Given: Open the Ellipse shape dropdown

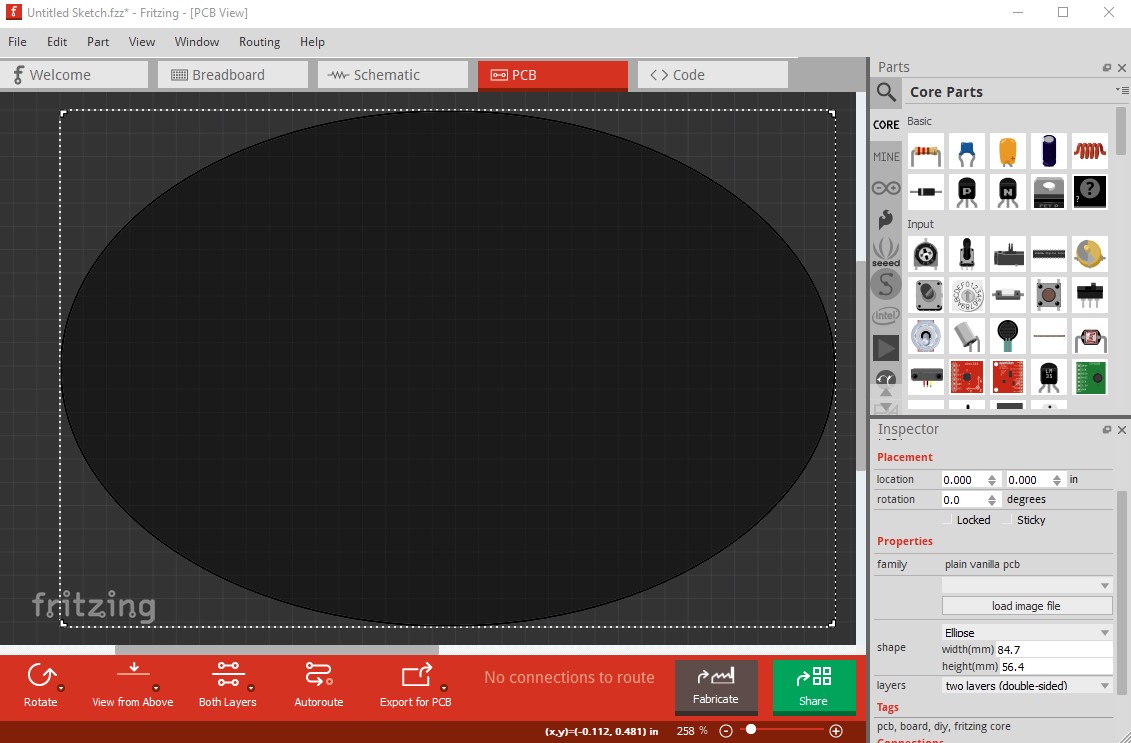Looking at the screenshot, I should tap(1027, 632).
